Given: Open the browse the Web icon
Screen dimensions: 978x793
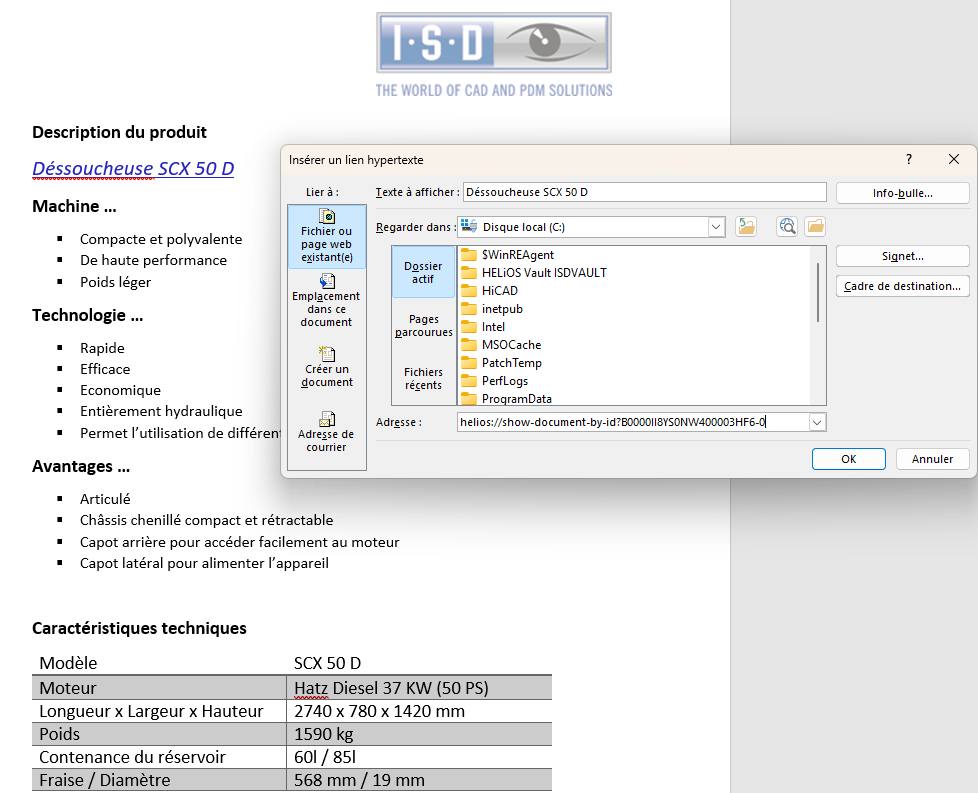Looking at the screenshot, I should click(787, 226).
